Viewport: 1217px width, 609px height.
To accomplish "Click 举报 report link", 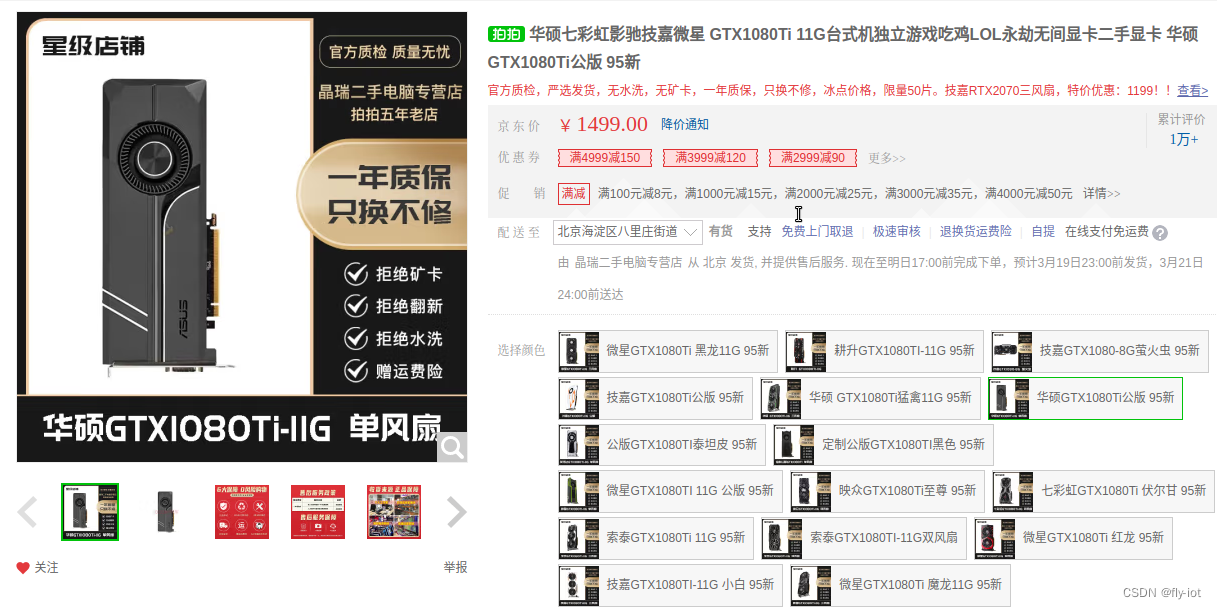I will pos(455,567).
